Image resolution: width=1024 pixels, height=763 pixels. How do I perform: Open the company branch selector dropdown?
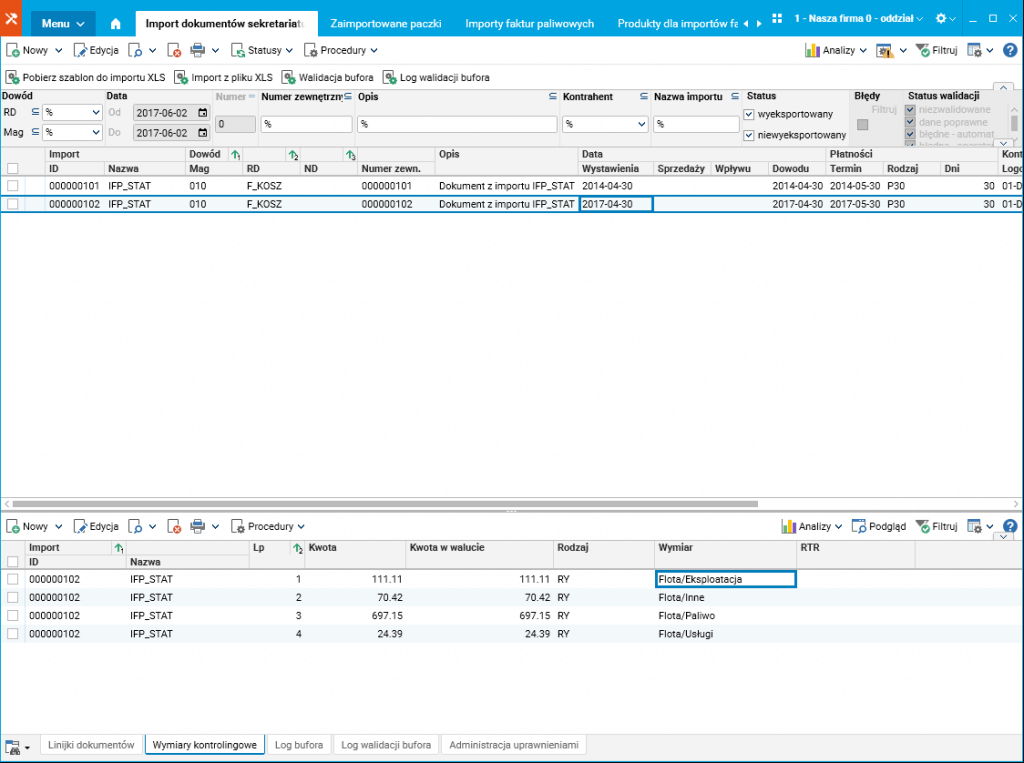859,18
